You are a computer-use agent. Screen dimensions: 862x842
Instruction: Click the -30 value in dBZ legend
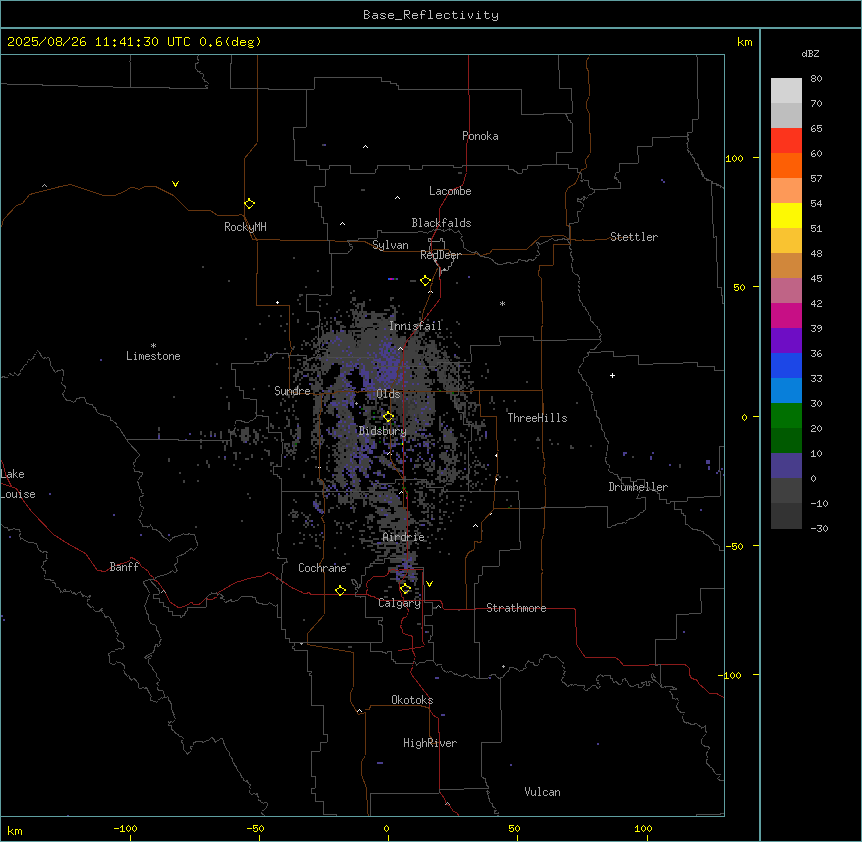[819, 528]
